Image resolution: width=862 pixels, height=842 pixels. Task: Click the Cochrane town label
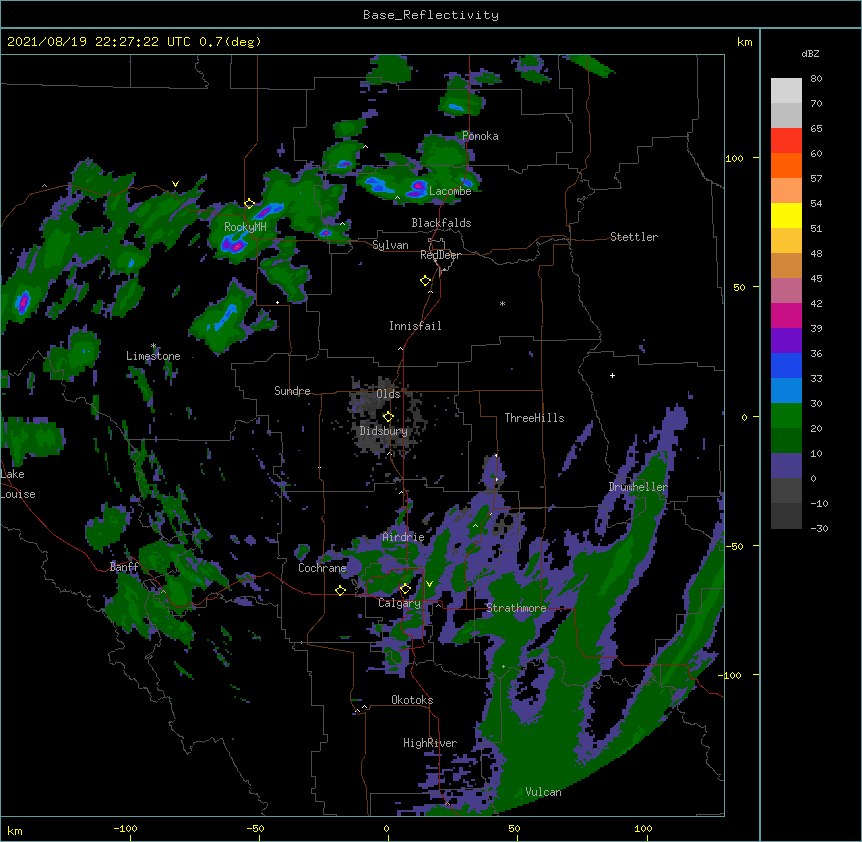click(322, 568)
